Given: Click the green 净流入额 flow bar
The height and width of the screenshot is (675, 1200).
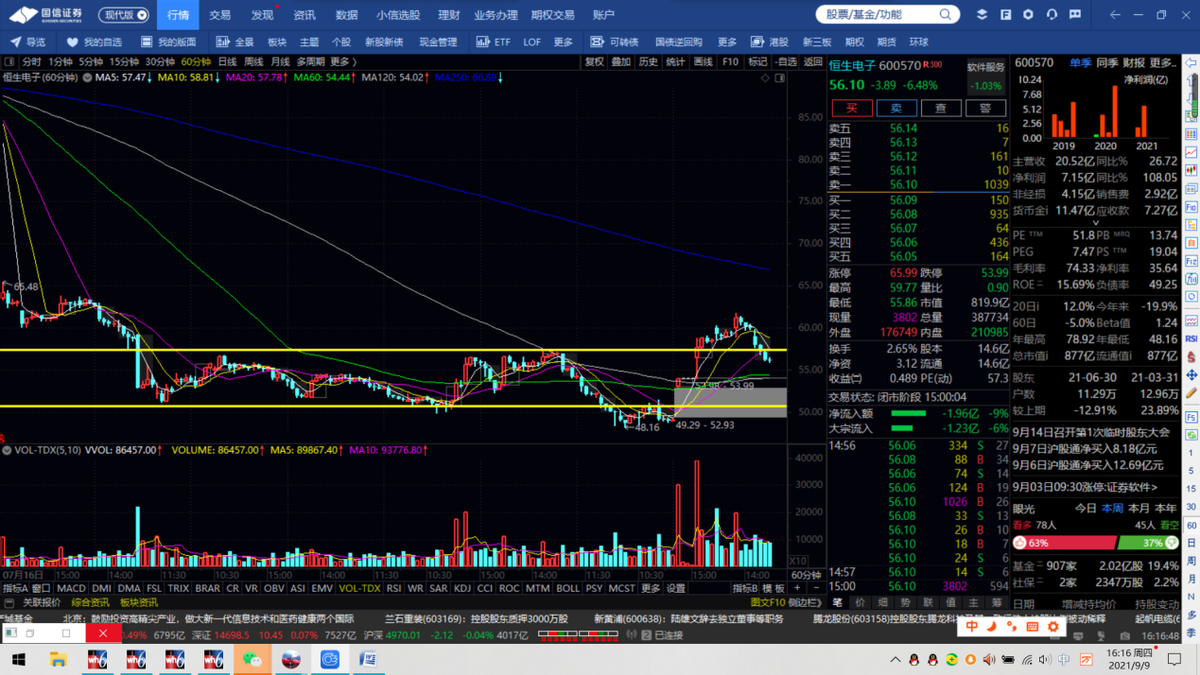Looking at the screenshot, I should coord(909,413).
